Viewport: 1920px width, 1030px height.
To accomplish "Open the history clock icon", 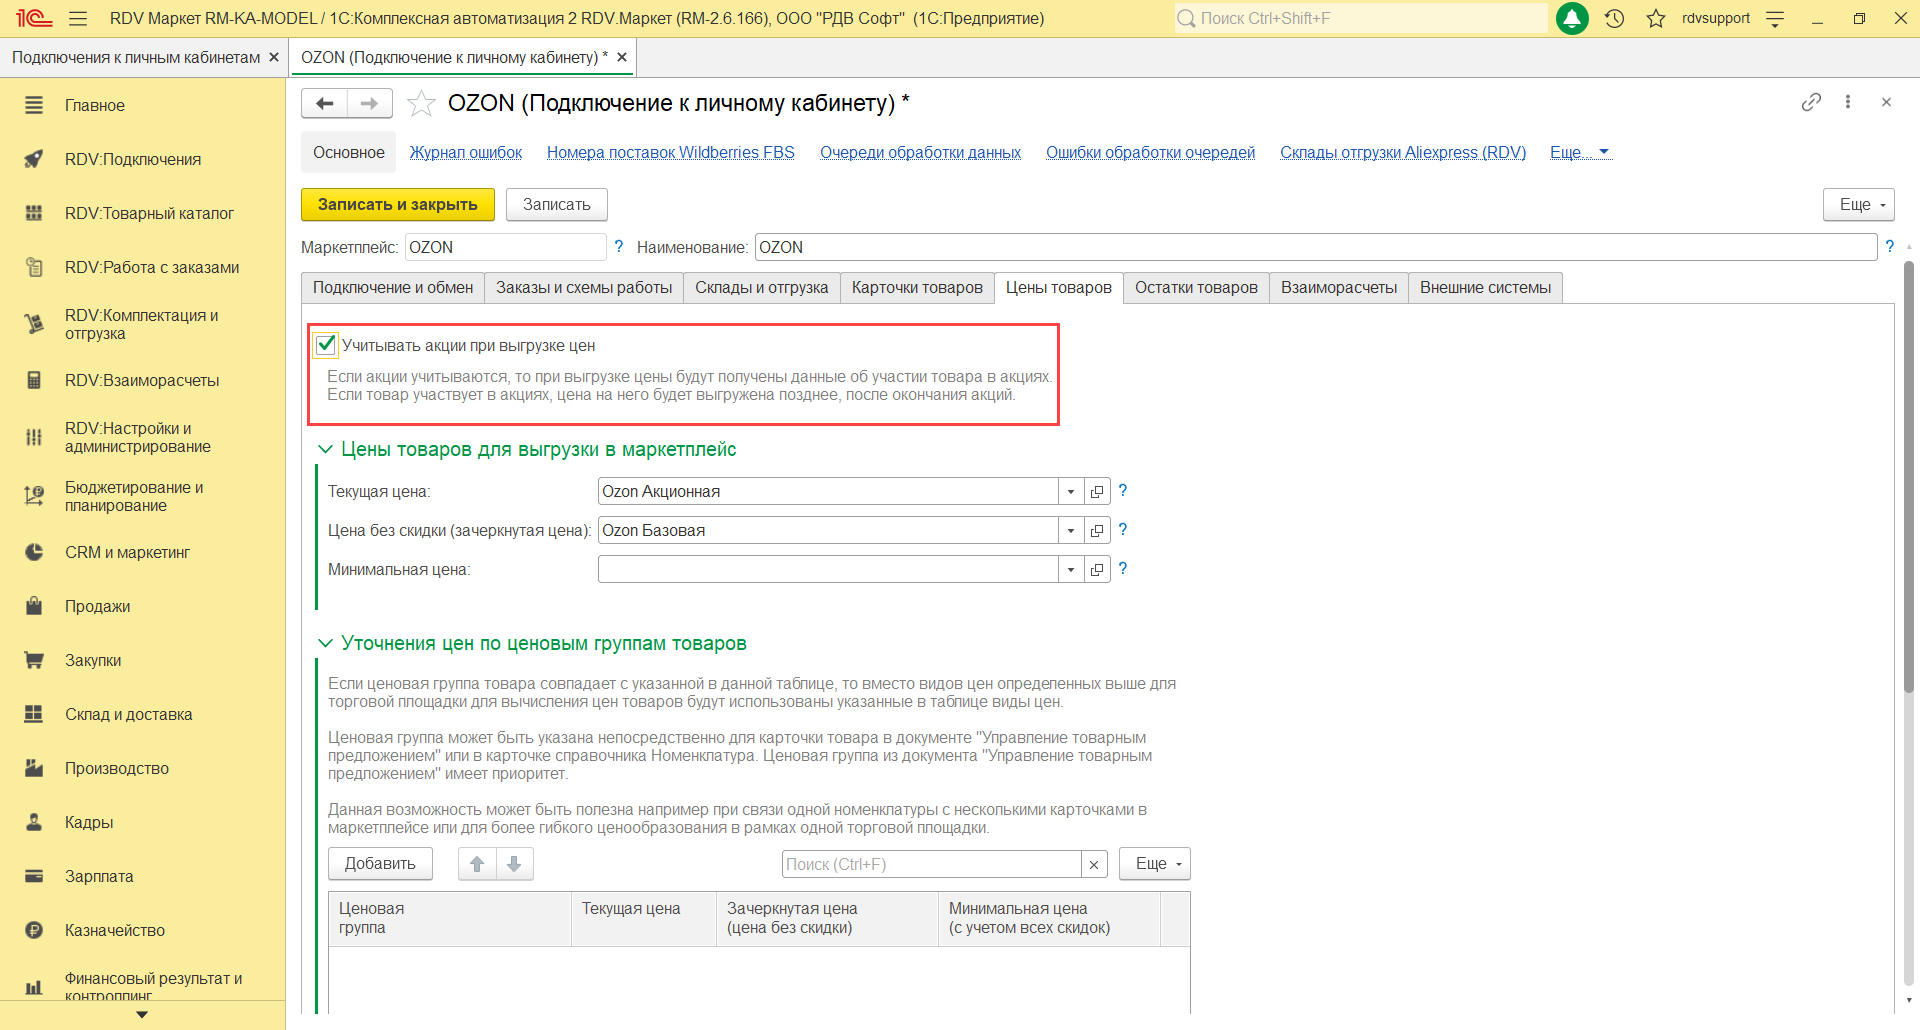I will (x=1614, y=18).
